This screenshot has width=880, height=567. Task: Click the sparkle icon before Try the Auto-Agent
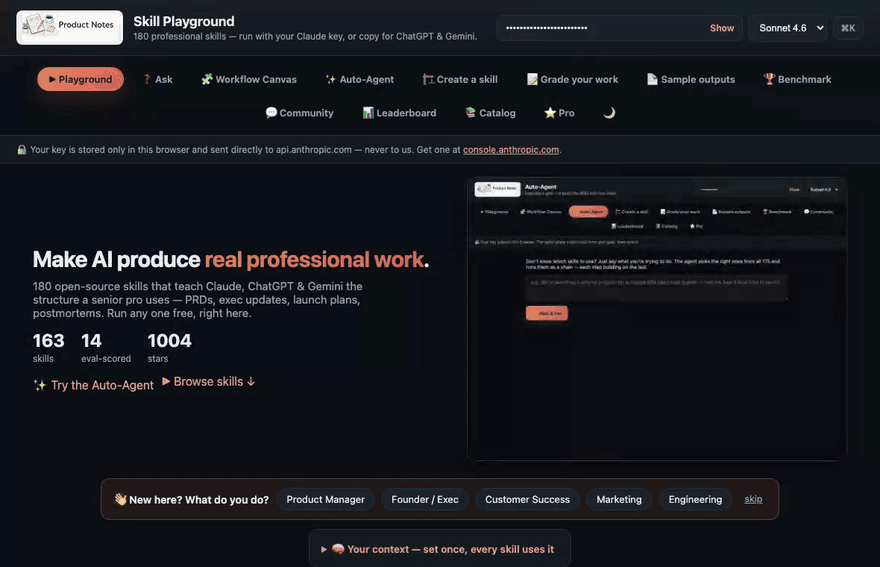tap(40, 385)
